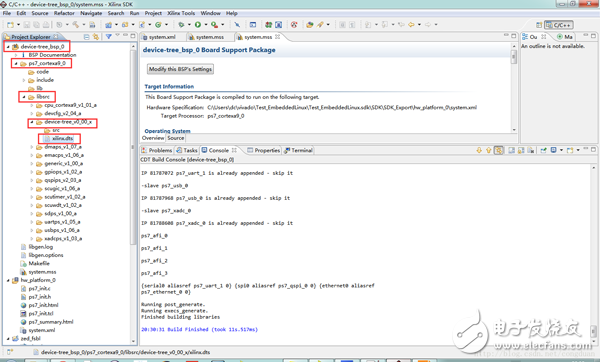Click Collapse All in Project Explorer
The image size is (600, 362).
tap(86, 37)
